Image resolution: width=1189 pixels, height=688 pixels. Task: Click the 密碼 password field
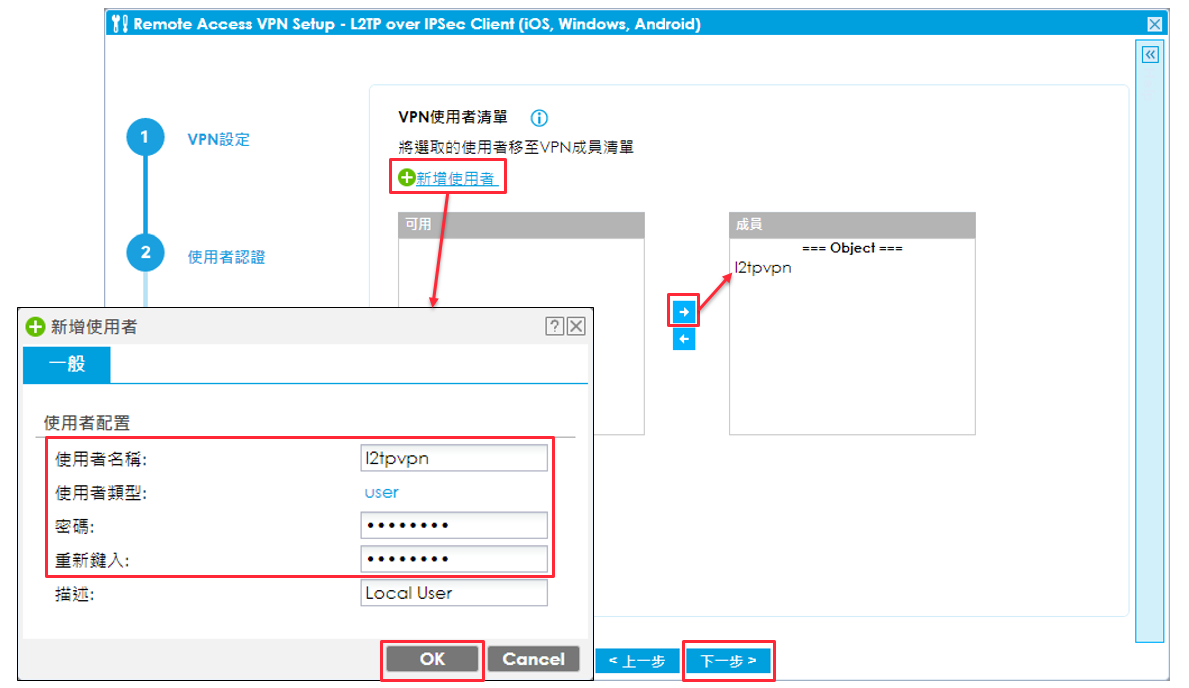coord(453,525)
